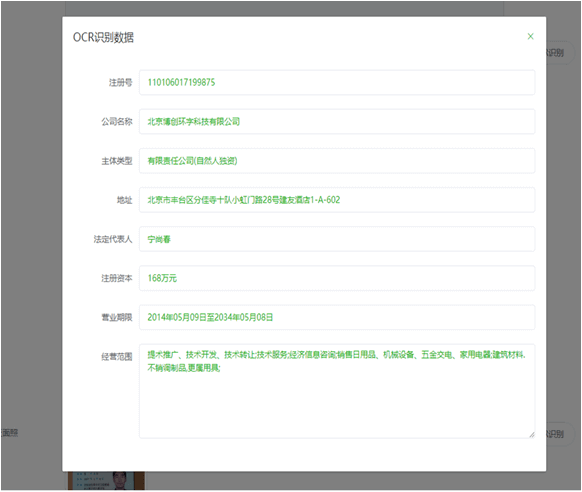The width and height of the screenshot is (582, 492).
Task: Click the 注册号 label
Action: coord(120,82)
